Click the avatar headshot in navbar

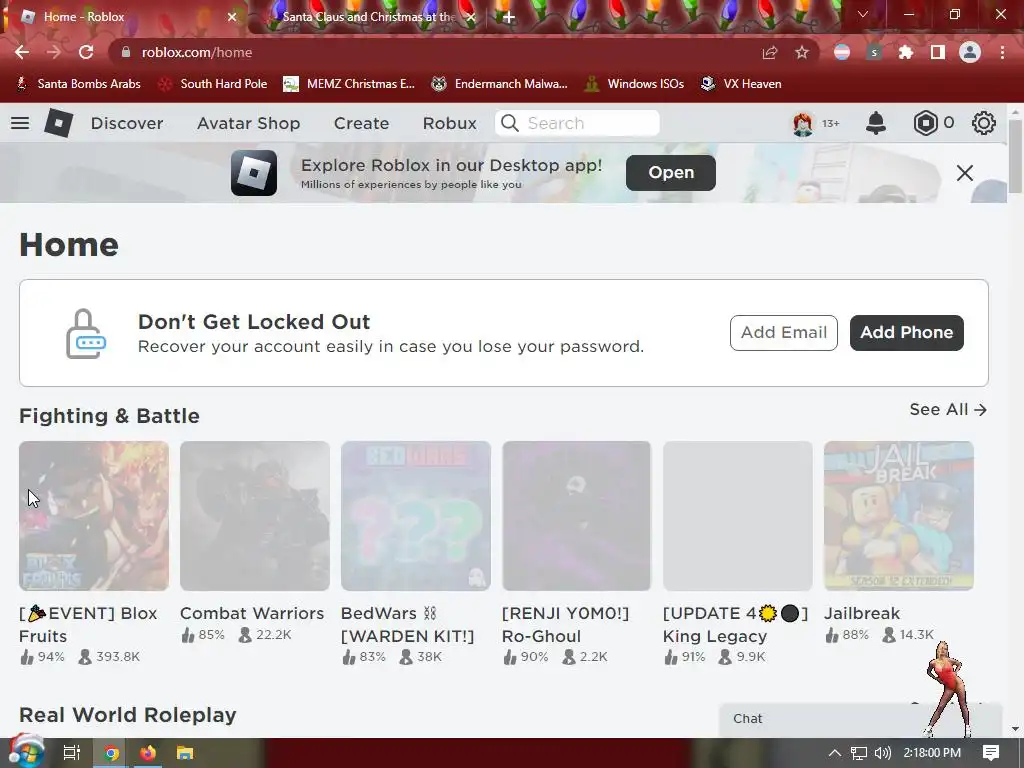[803, 123]
